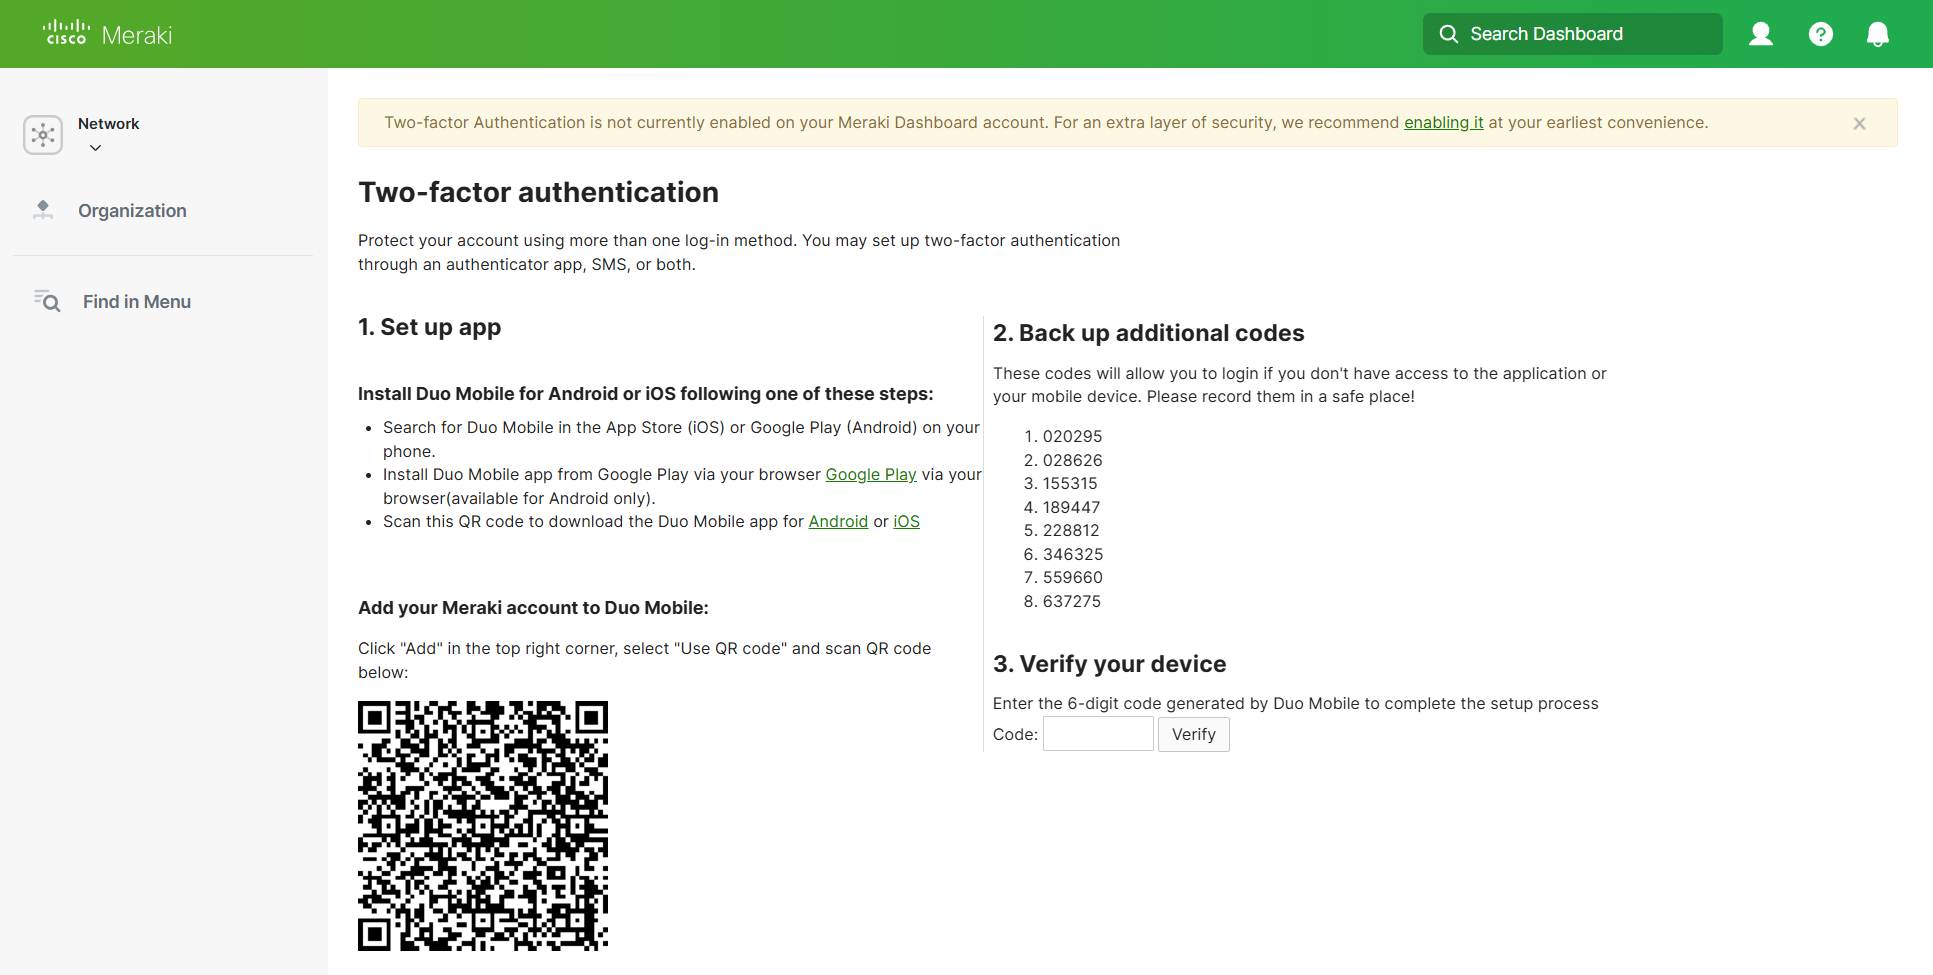The width and height of the screenshot is (1933, 975).
Task: Open the user profile account icon
Action: [1760, 34]
